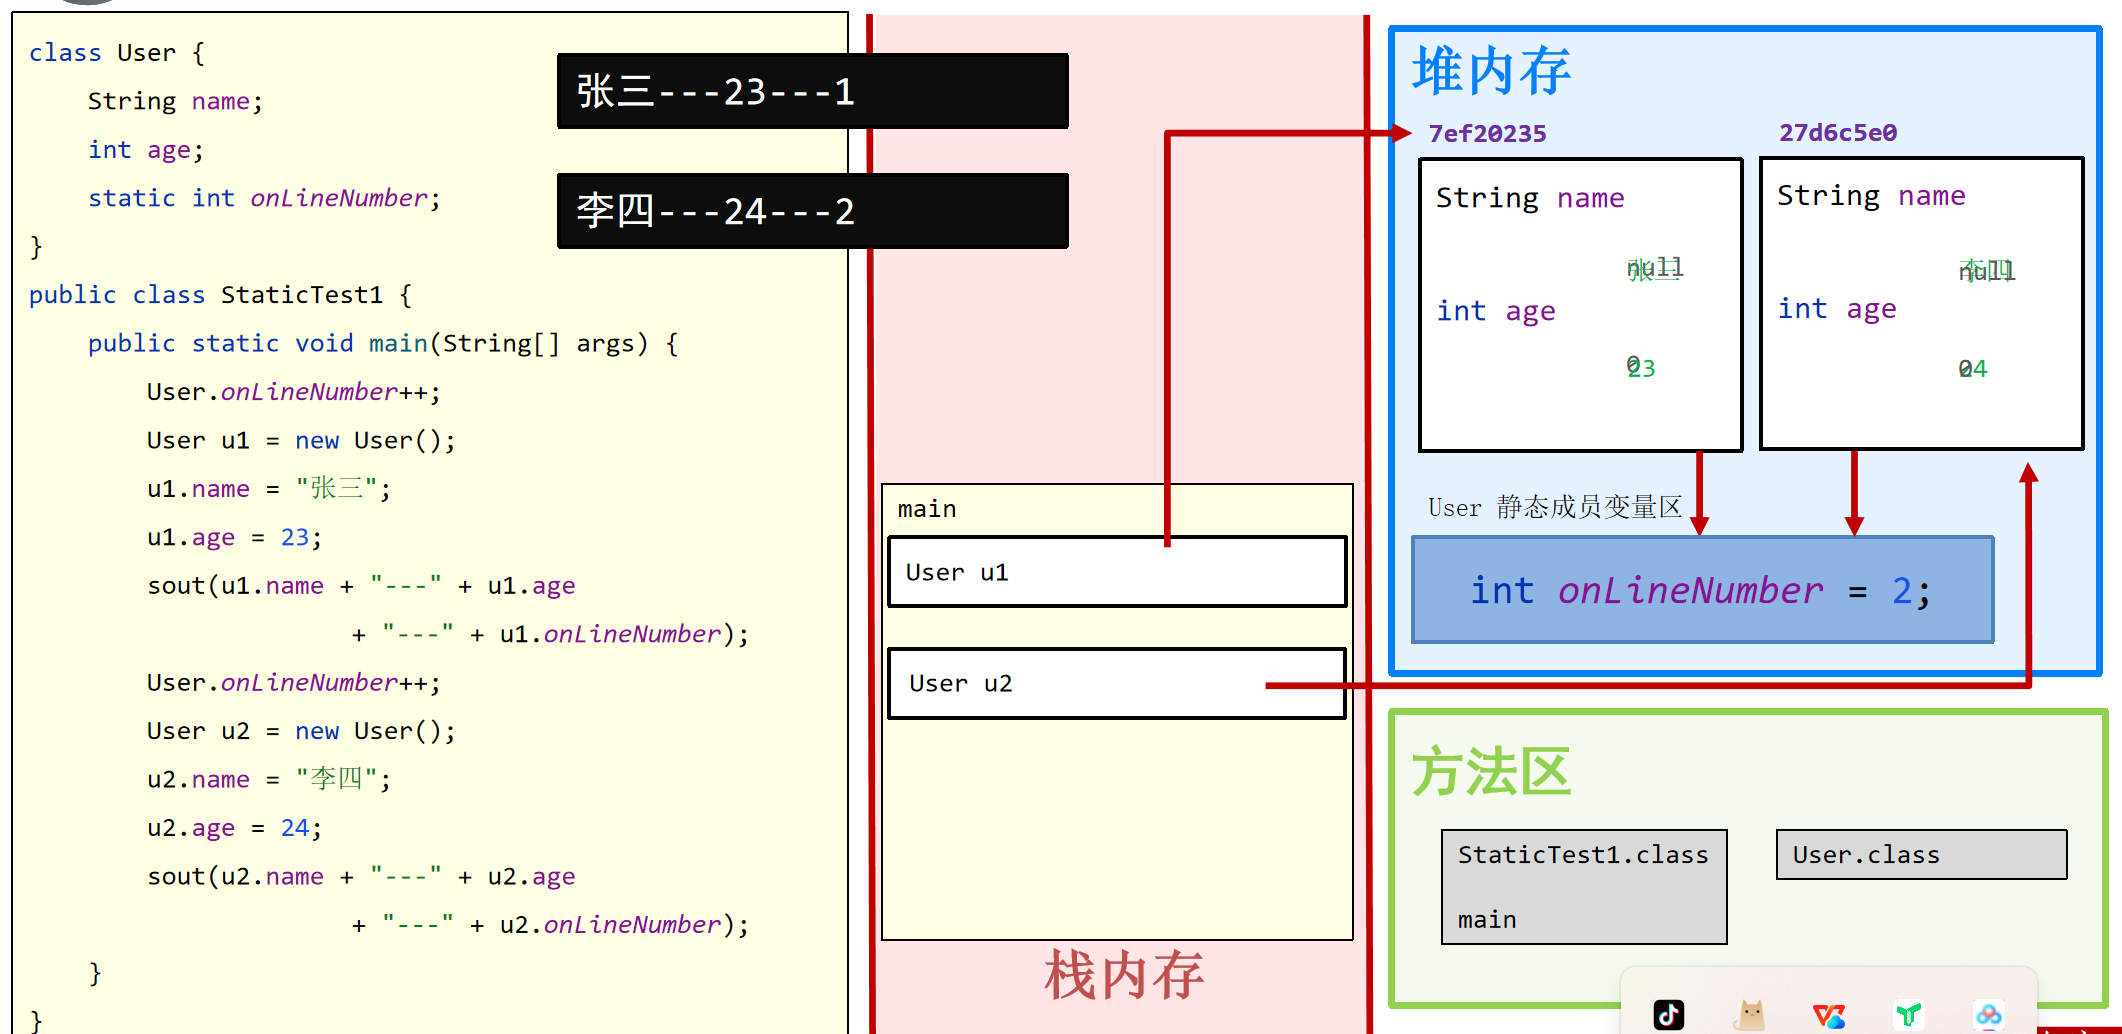2122x1034 pixels.
Task: Click the StaticTest1.class box label
Action: 1583,855
